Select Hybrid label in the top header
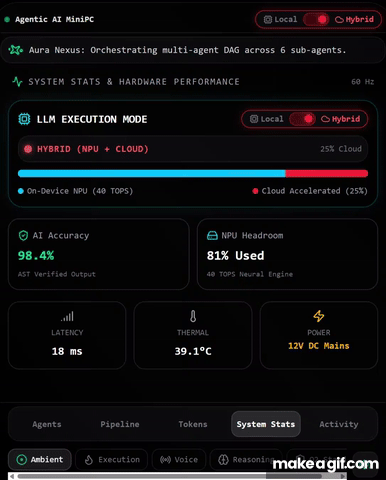 click(354, 19)
